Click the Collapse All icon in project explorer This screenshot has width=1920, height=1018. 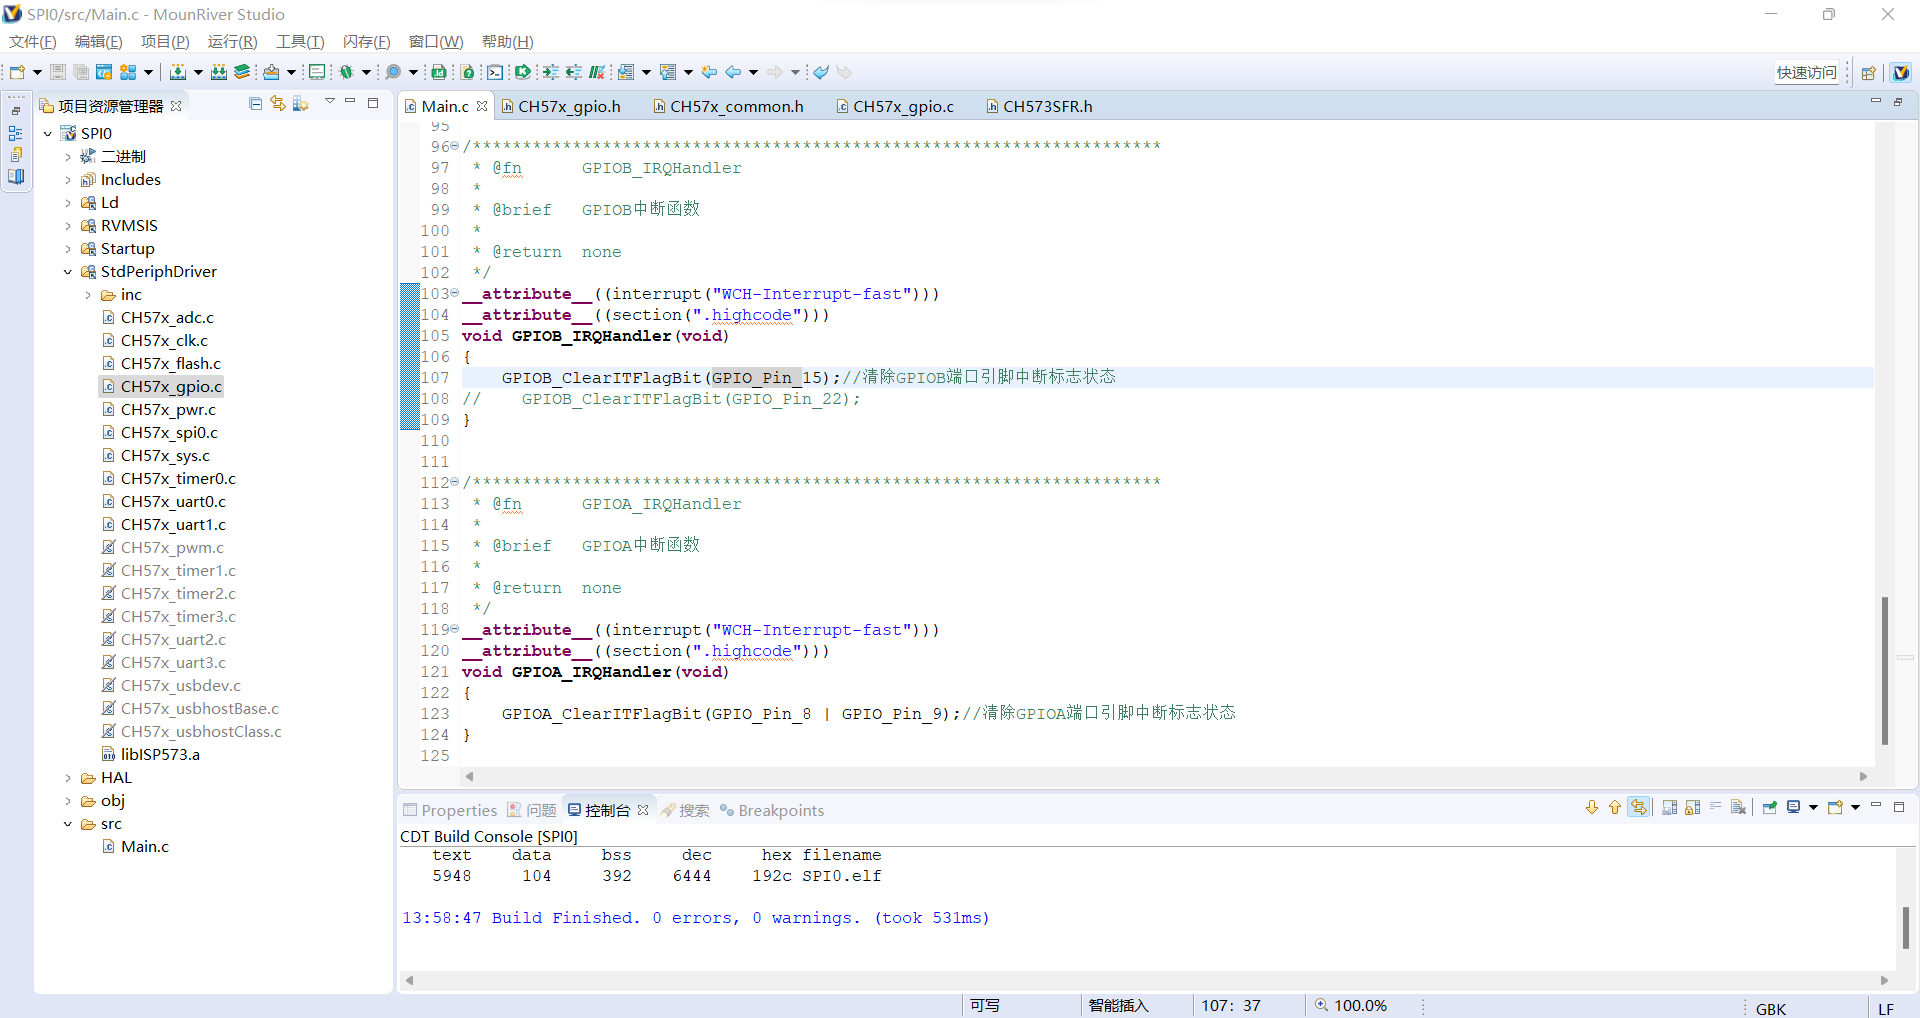click(255, 104)
